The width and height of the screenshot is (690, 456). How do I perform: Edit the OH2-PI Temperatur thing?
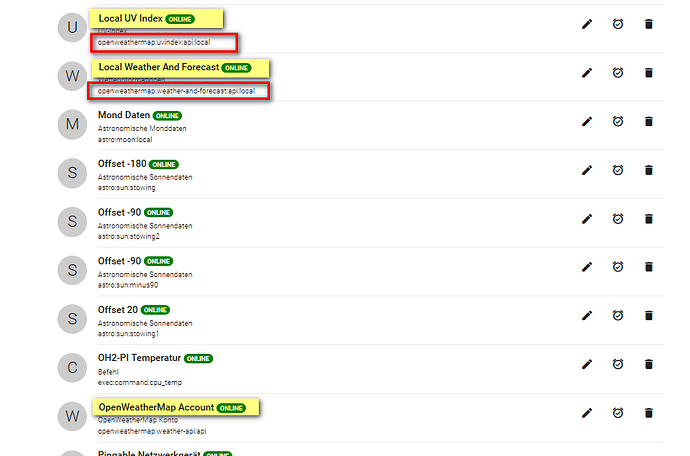[x=587, y=364]
